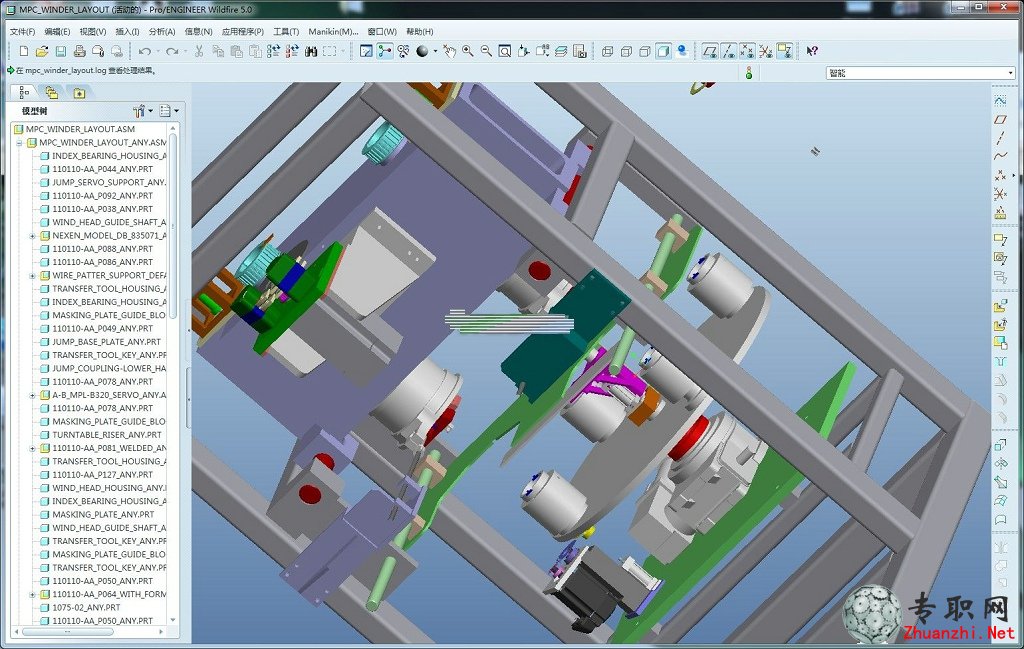Open the model tree Settings dropdown
The height and width of the screenshot is (649, 1024).
(143, 111)
